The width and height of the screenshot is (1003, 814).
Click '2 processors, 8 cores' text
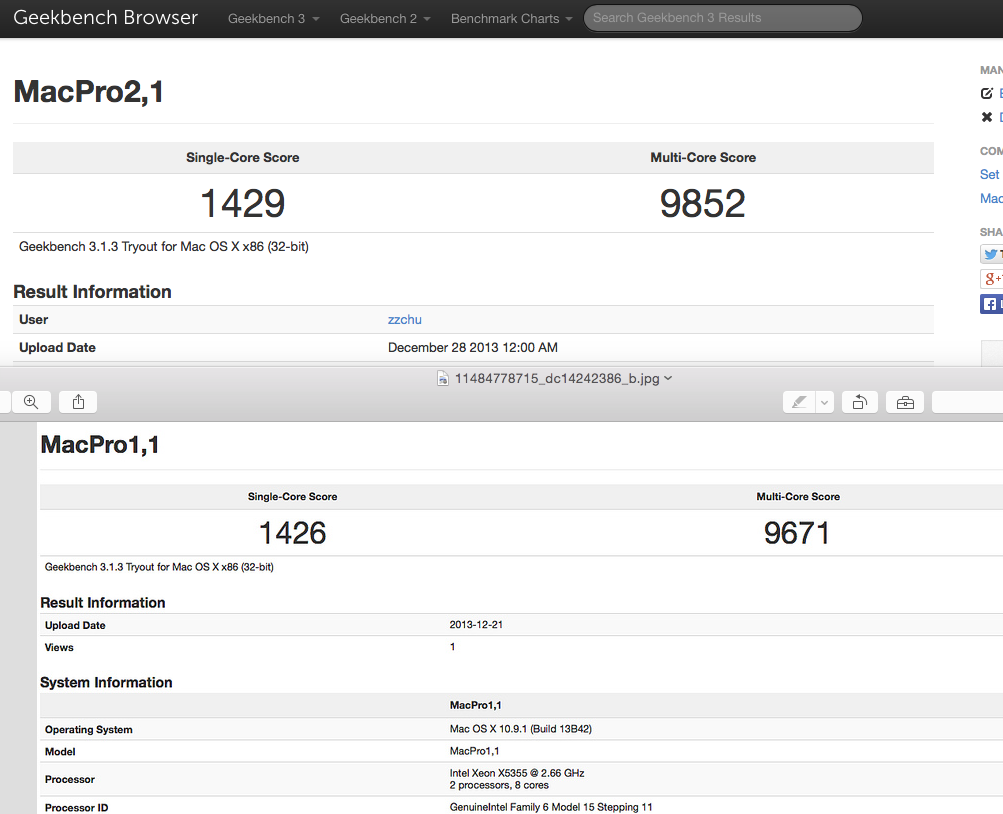[x=499, y=785]
